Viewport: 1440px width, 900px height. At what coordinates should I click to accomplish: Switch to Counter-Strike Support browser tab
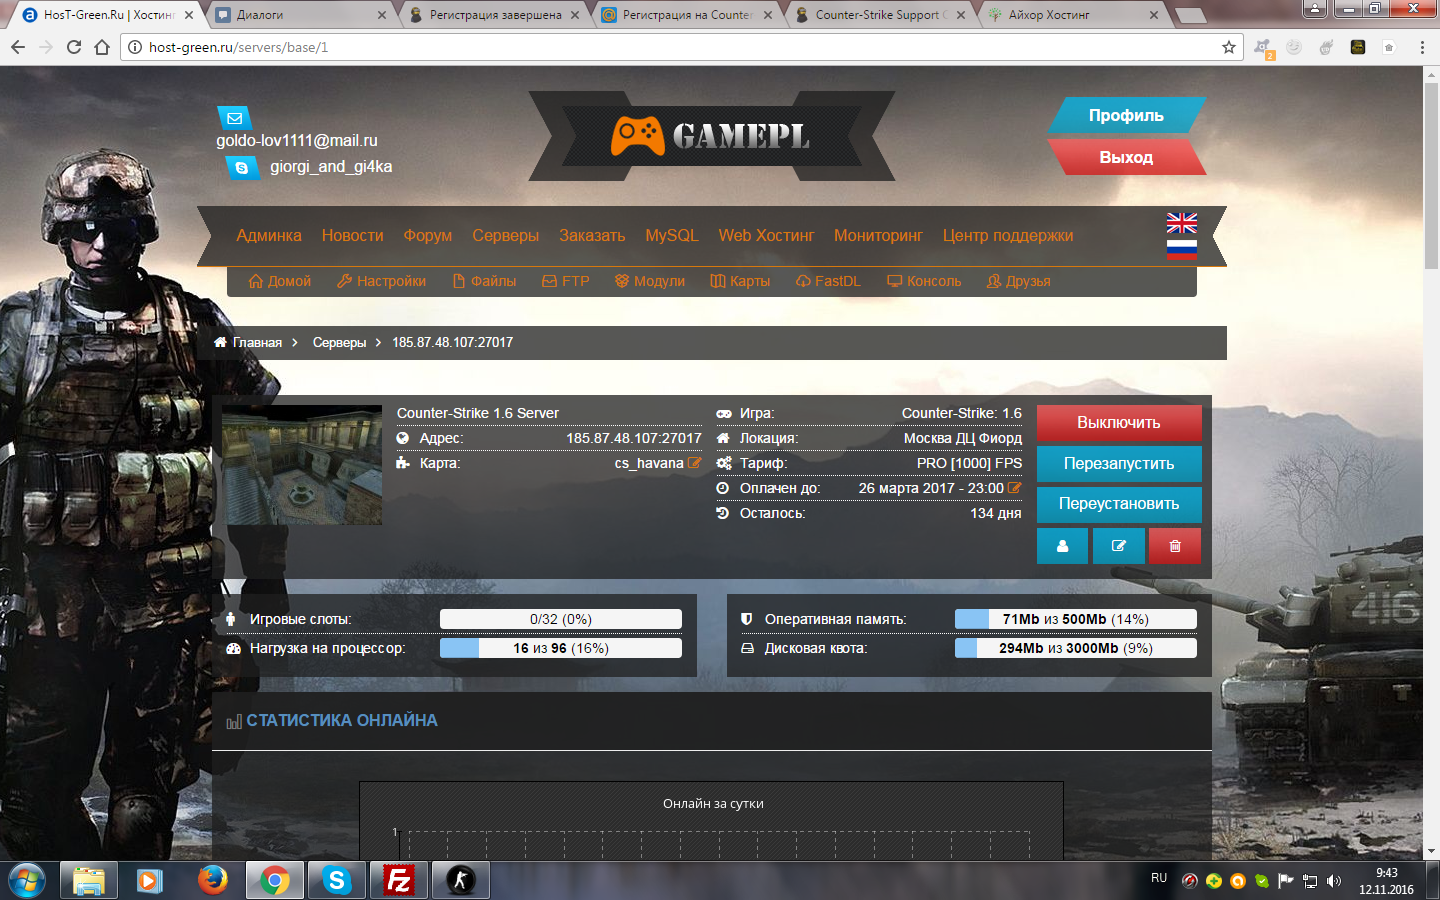(880, 15)
